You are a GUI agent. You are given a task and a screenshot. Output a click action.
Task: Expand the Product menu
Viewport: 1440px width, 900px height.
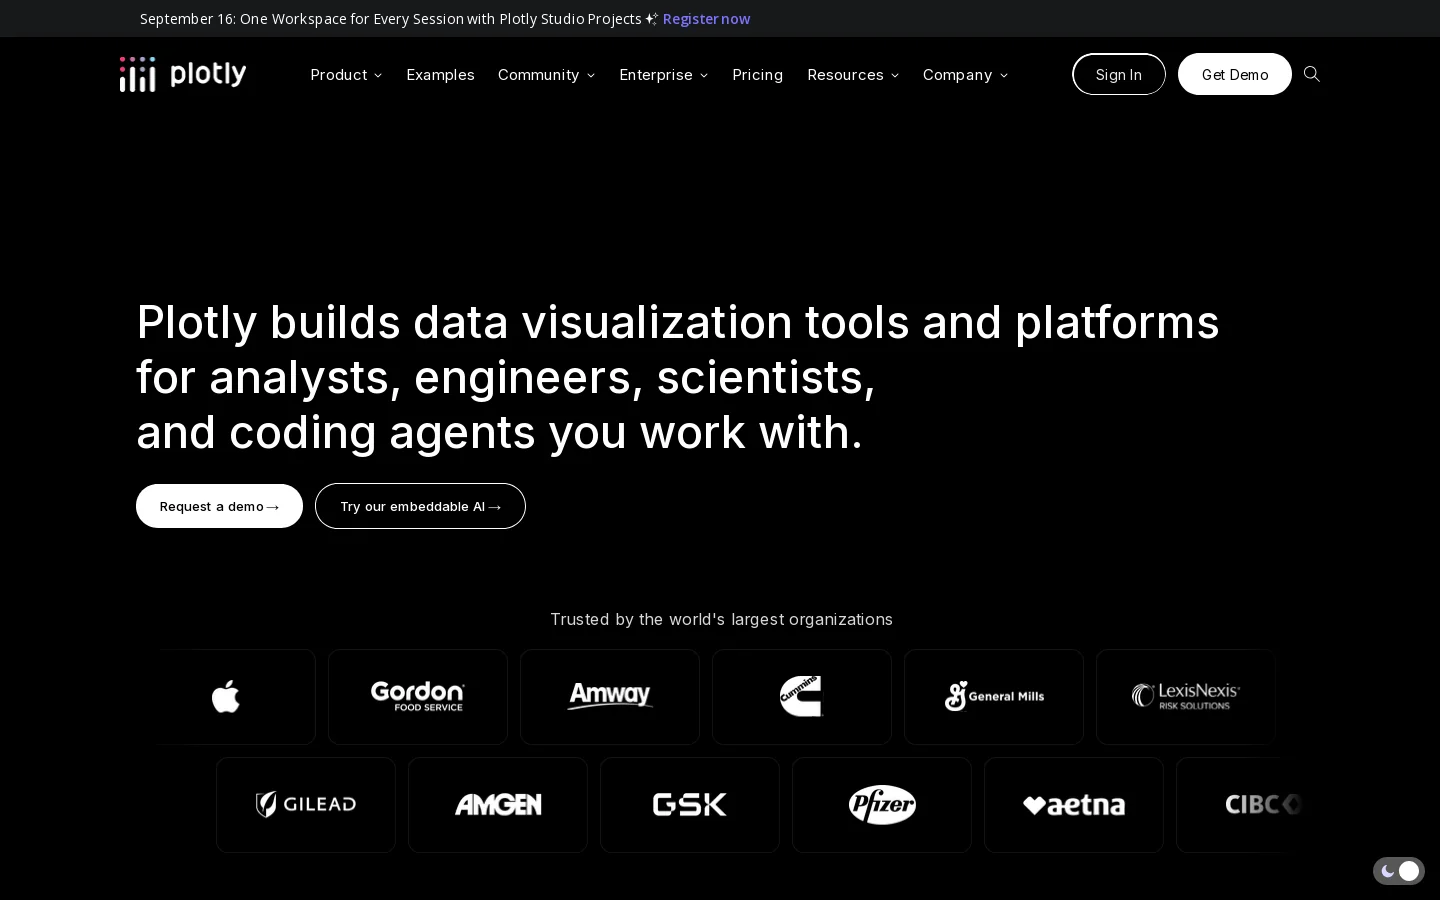point(346,75)
